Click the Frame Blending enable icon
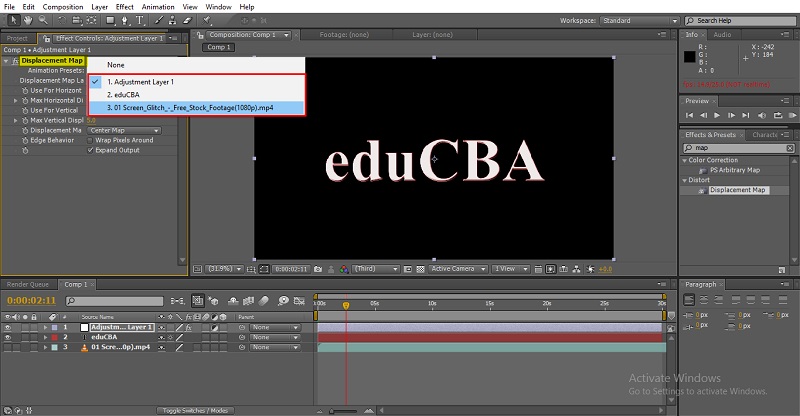 coord(248,301)
